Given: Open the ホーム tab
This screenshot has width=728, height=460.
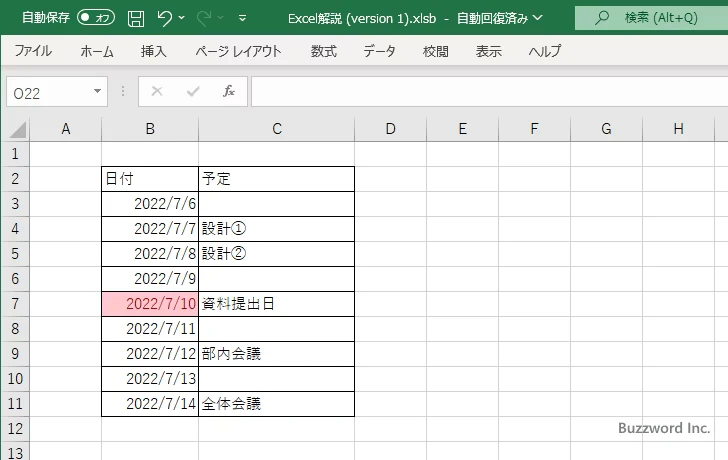Looking at the screenshot, I should pyautogui.click(x=97, y=51).
